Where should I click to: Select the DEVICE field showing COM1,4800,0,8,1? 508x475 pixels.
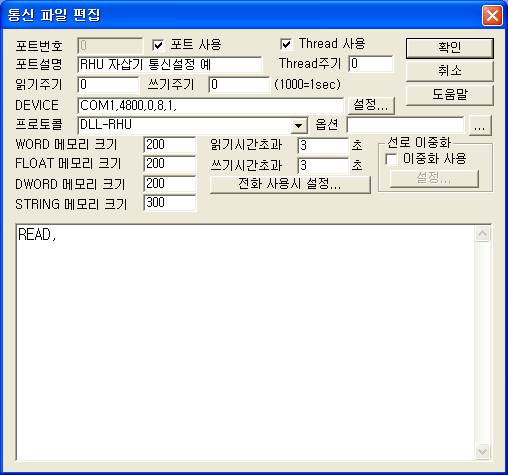tap(210, 105)
